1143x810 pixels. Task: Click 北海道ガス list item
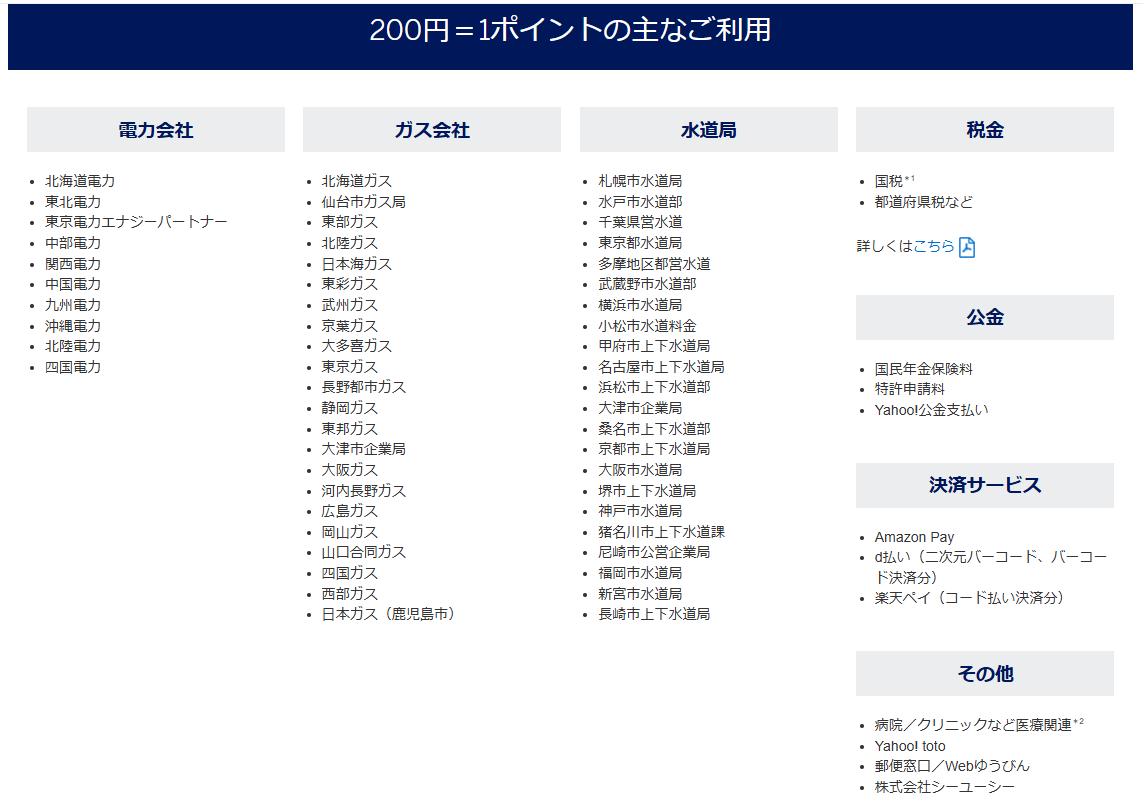pyautogui.click(x=356, y=181)
